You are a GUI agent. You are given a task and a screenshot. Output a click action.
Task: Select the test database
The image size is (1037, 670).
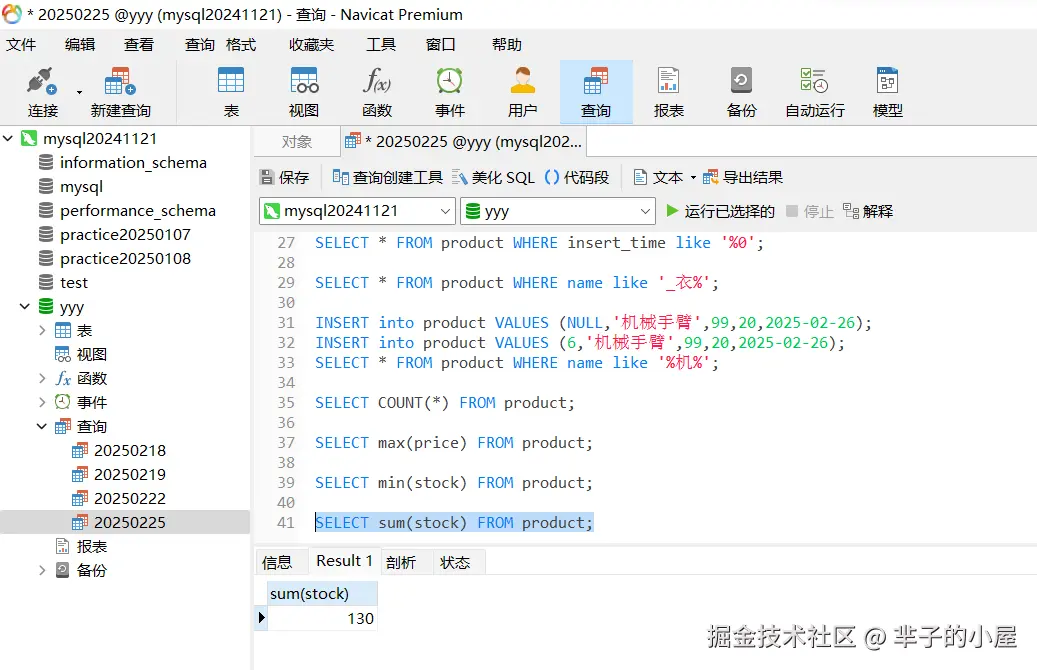(73, 282)
